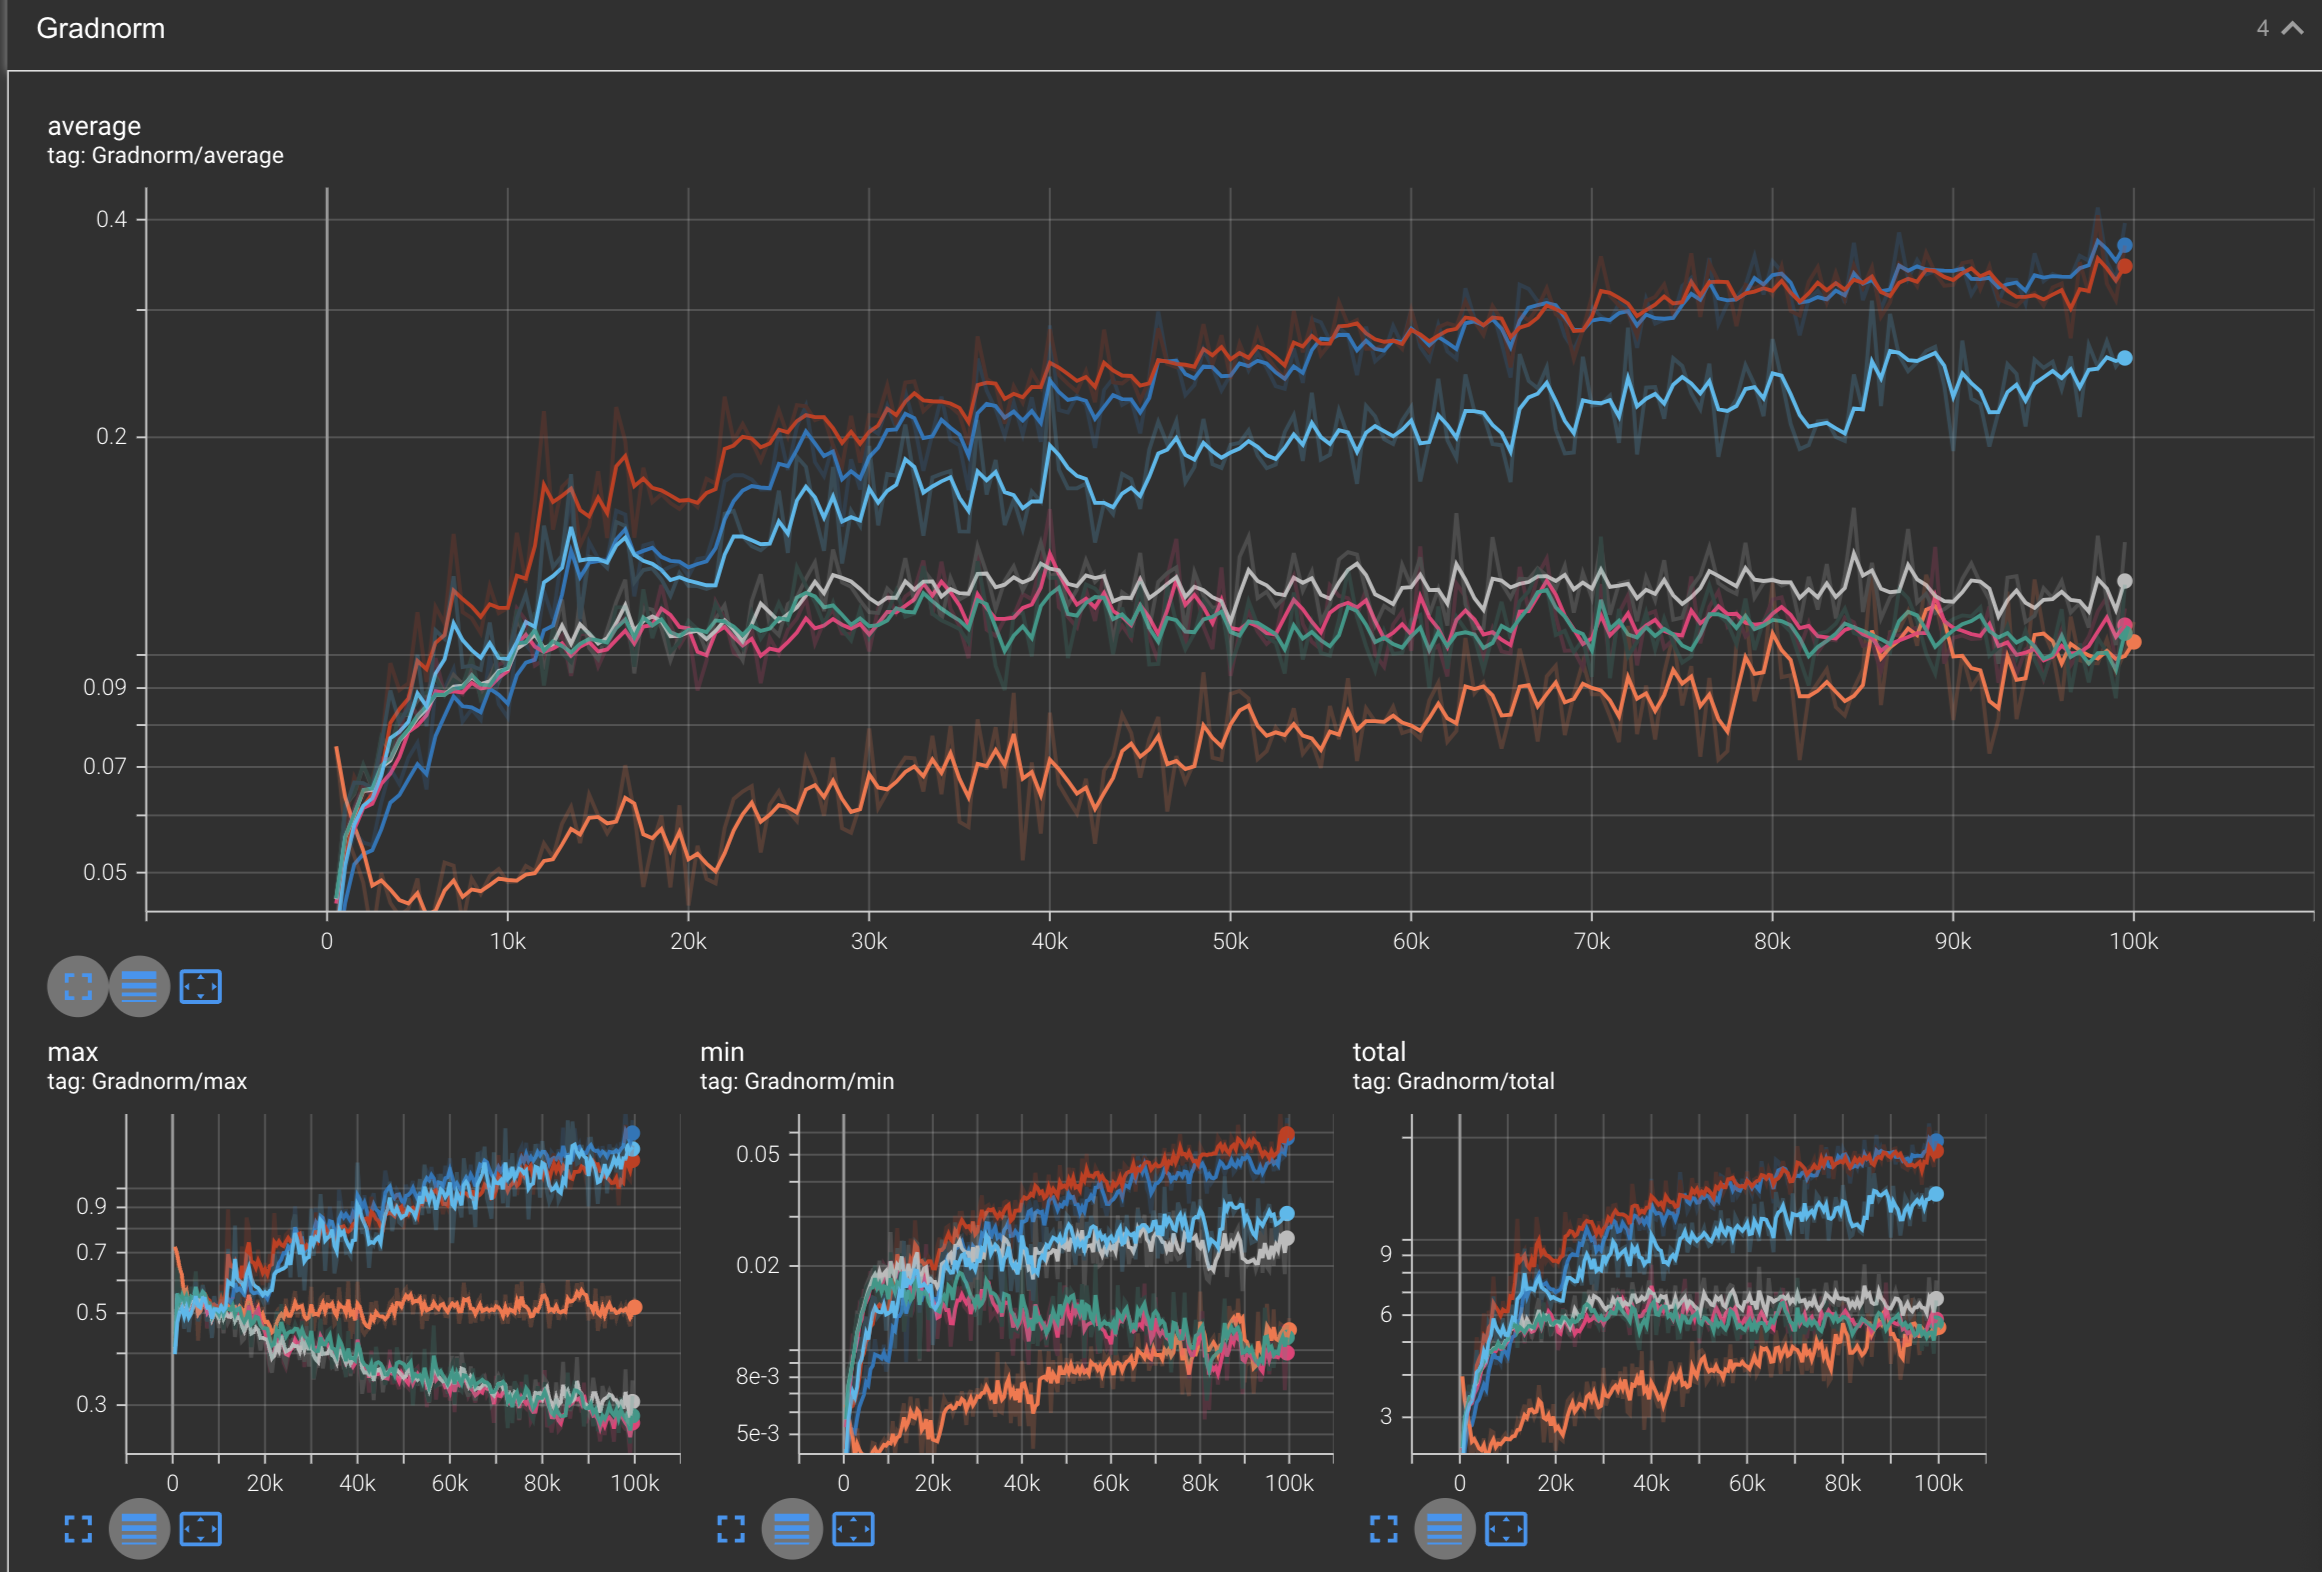Toggle log scale on max chart
The image size is (2322, 1572).
(x=139, y=1529)
